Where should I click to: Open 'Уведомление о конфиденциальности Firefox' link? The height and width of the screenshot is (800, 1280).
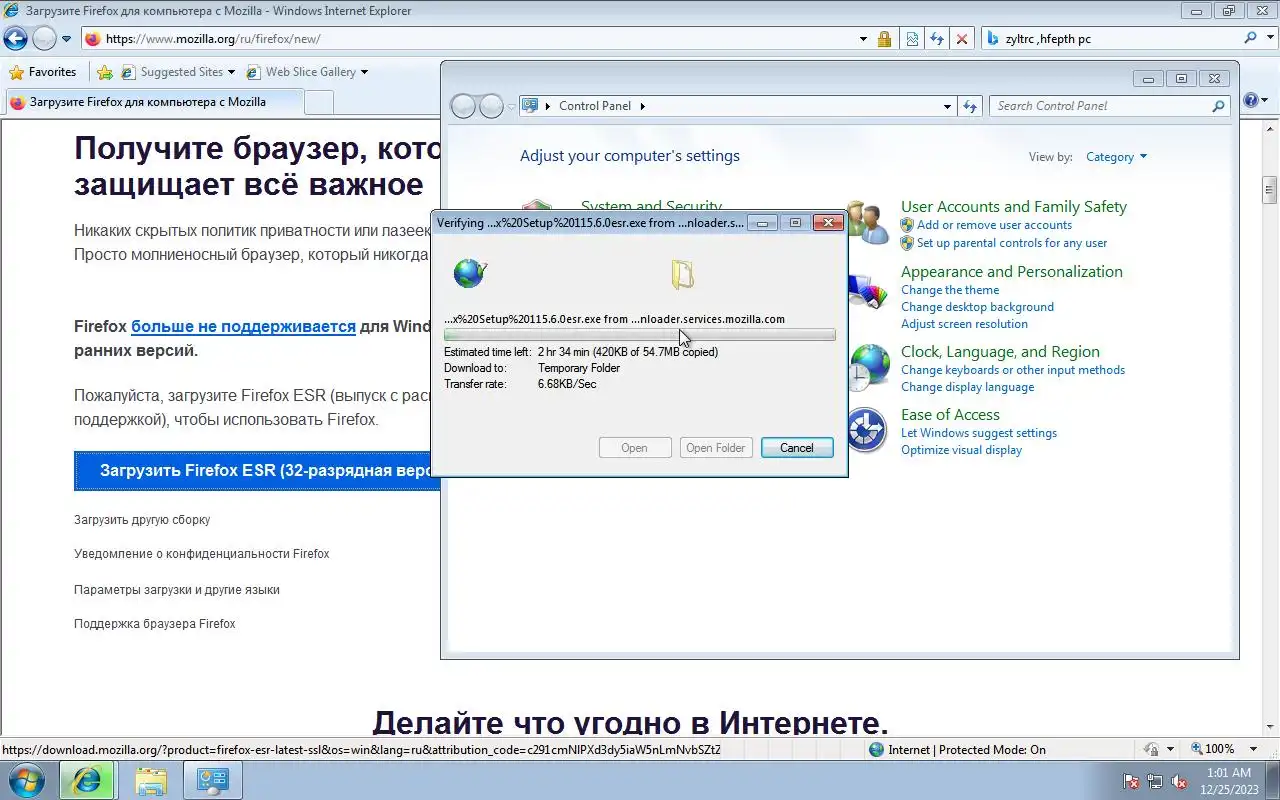click(x=201, y=554)
